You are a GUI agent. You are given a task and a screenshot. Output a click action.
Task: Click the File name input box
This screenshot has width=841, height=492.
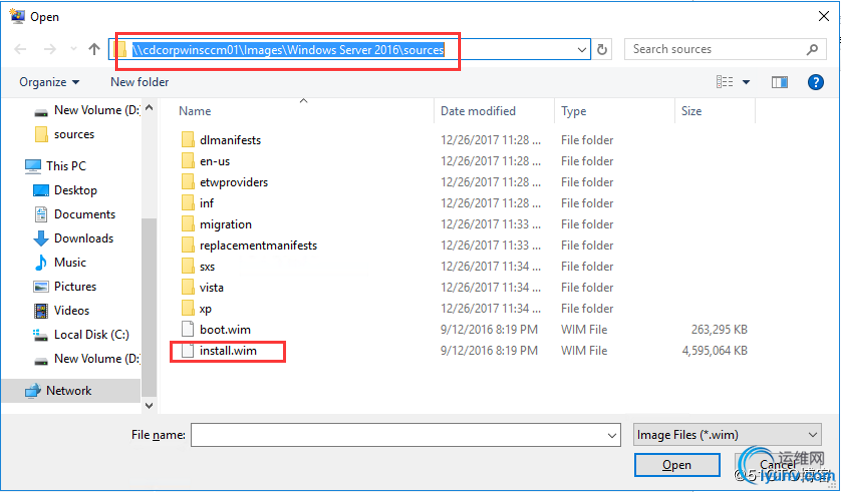tap(398, 435)
